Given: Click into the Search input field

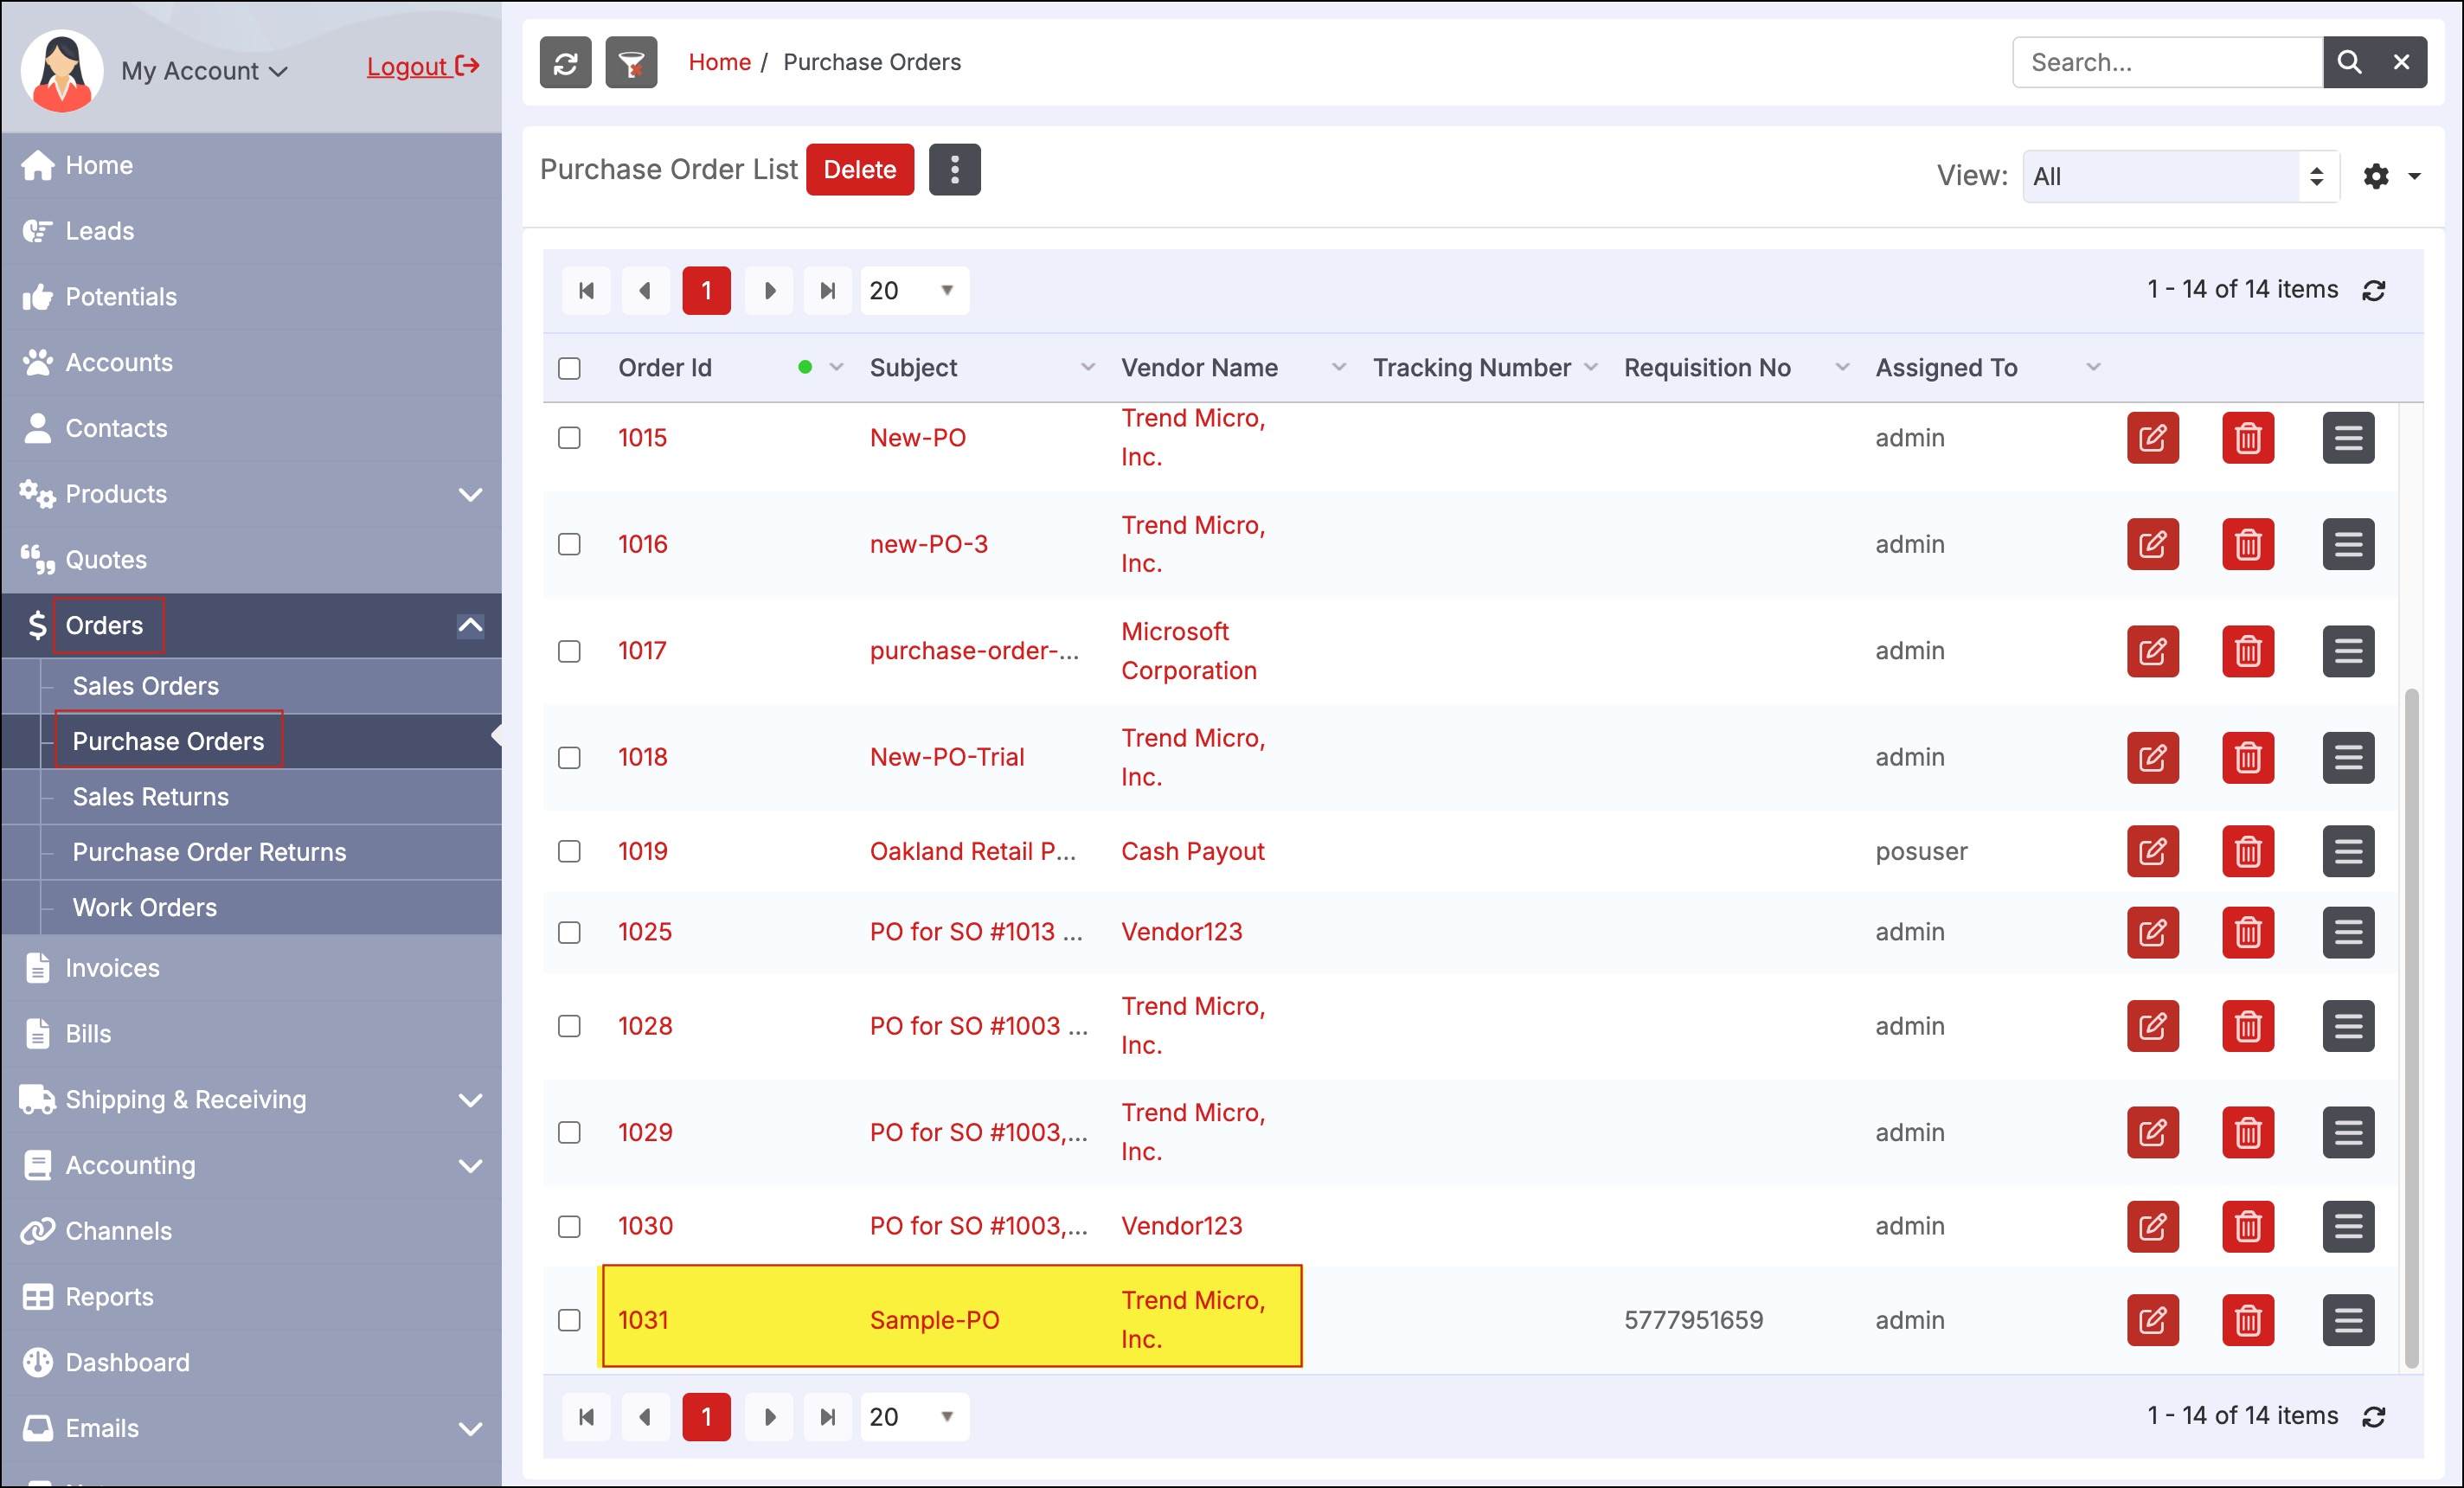Looking at the screenshot, I should coord(2166,63).
